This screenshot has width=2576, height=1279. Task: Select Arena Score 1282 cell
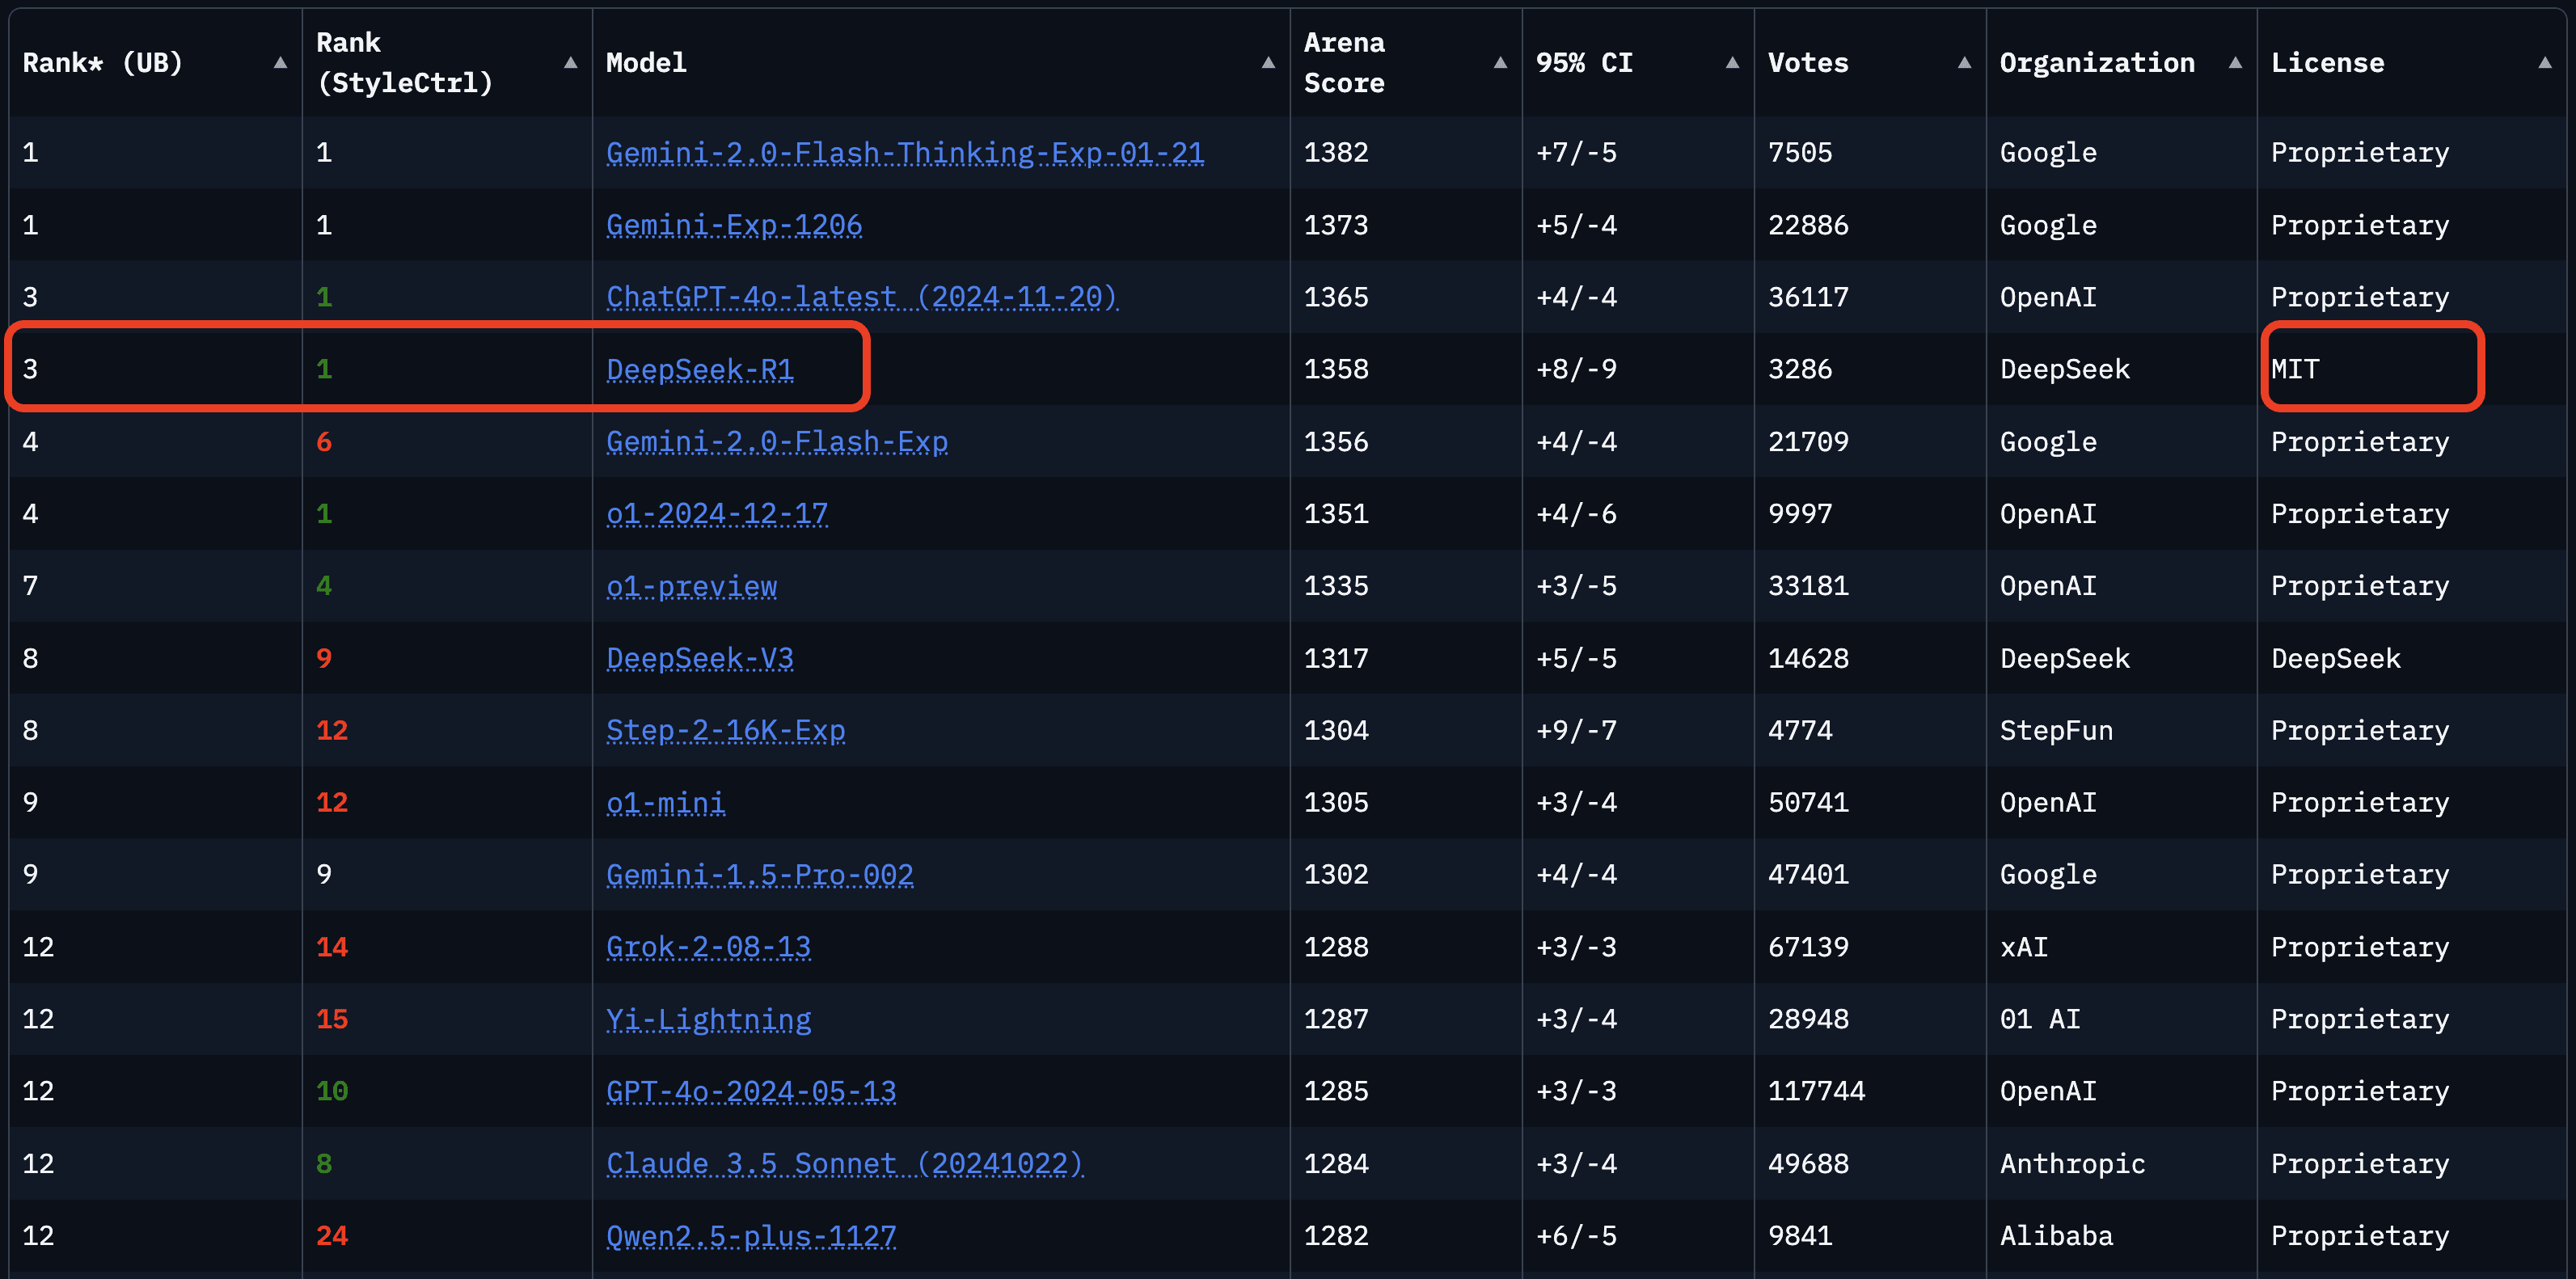point(1336,1236)
